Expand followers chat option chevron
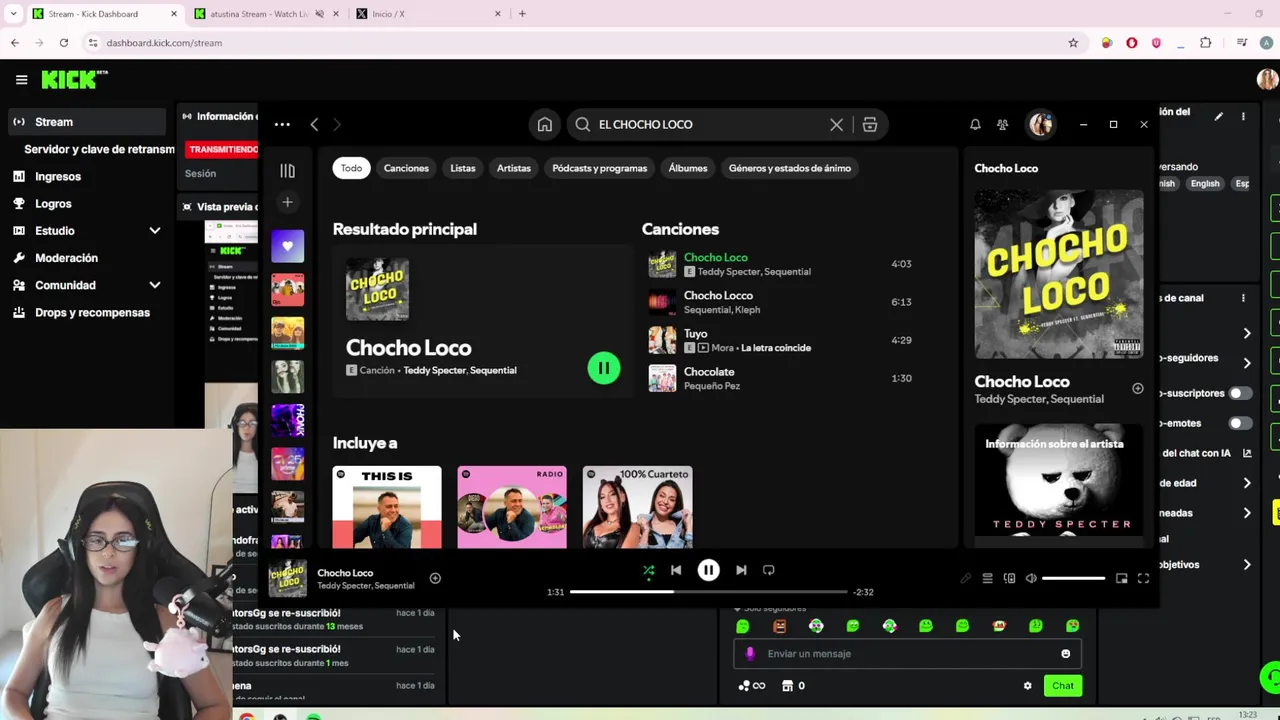The width and height of the screenshot is (1280, 720). pos(1247,363)
